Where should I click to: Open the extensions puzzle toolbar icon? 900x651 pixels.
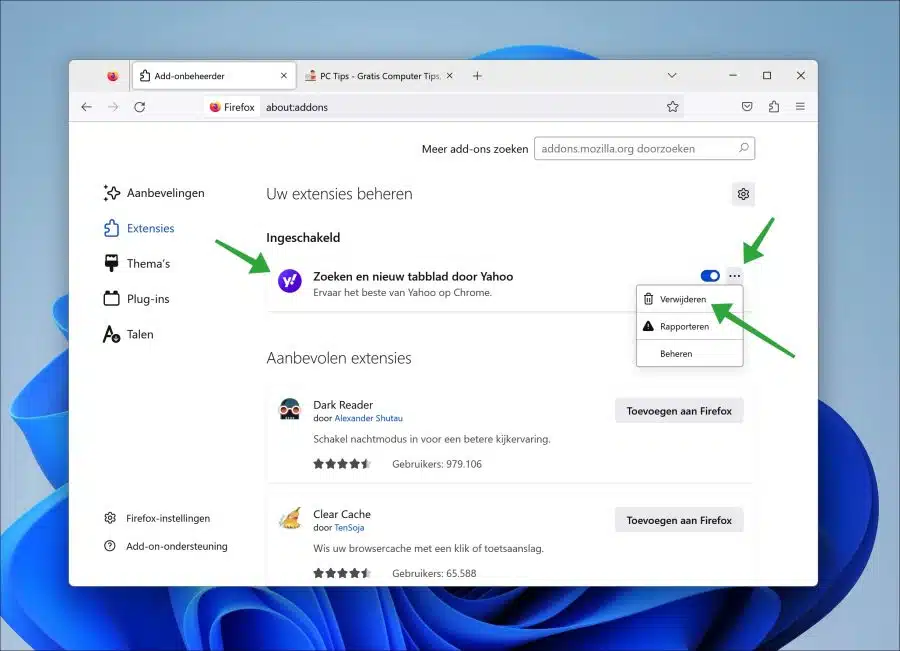[x=774, y=106]
